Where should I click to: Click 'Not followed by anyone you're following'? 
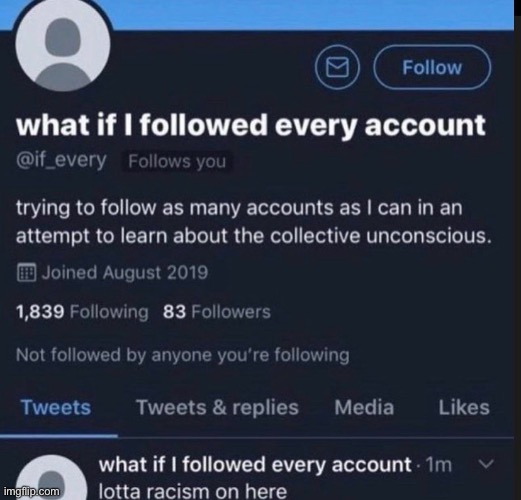tap(183, 355)
